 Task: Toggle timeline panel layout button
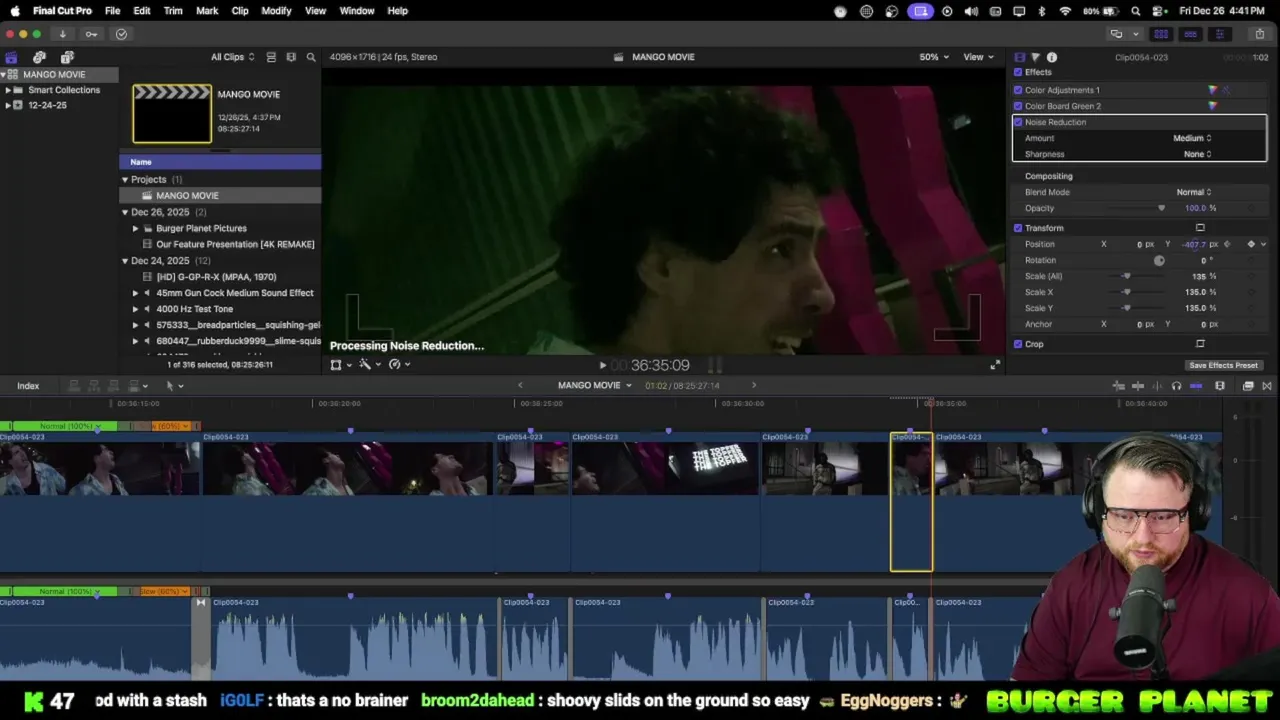[1190, 34]
